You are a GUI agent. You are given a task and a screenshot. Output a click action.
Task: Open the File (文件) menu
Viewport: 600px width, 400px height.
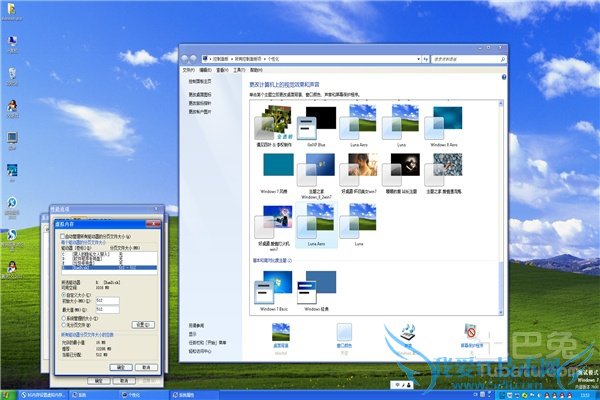click(x=188, y=71)
